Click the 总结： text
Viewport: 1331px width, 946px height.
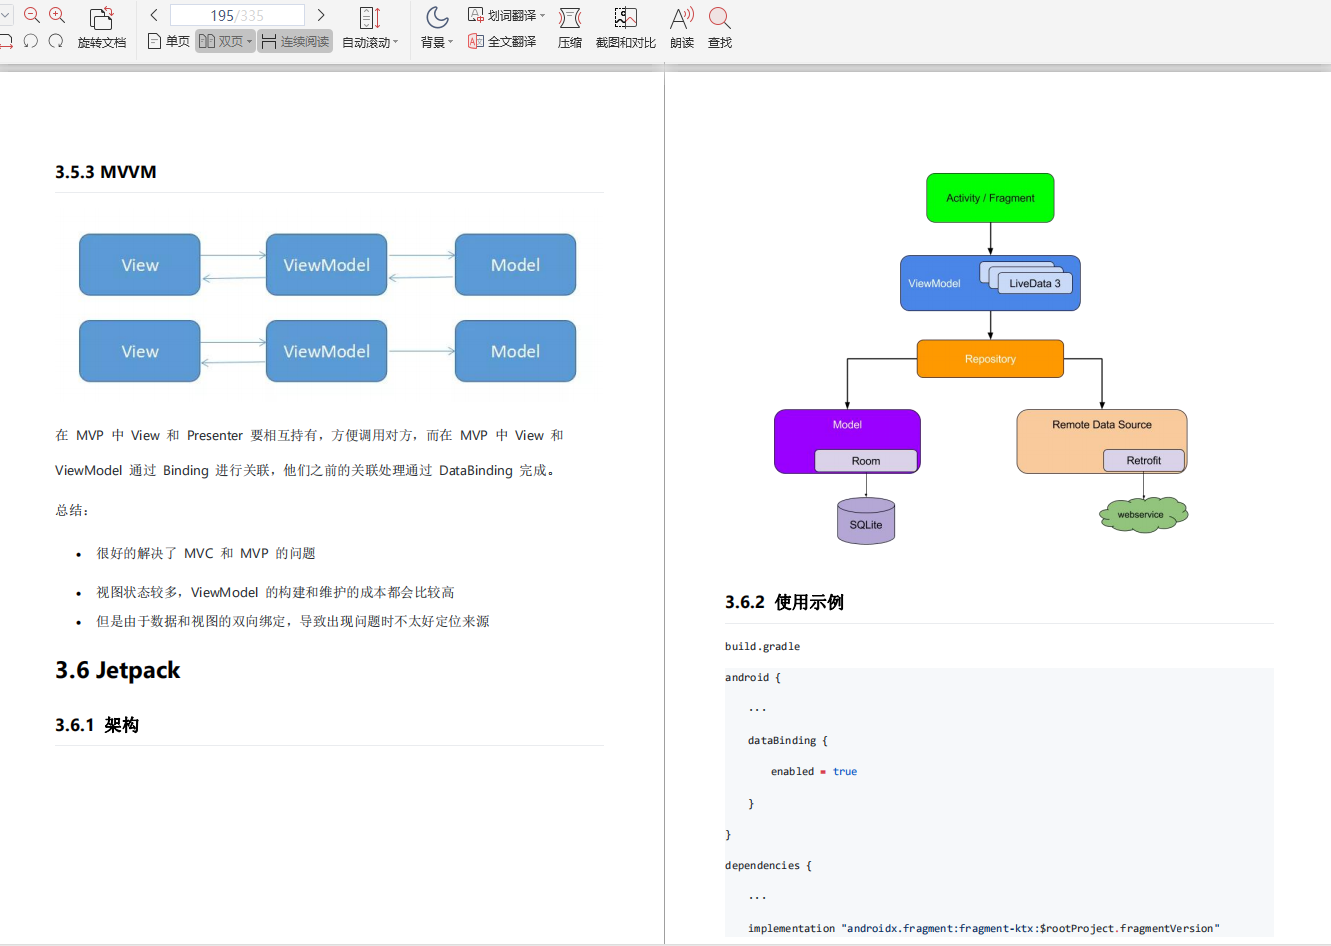pyautogui.click(x=73, y=510)
